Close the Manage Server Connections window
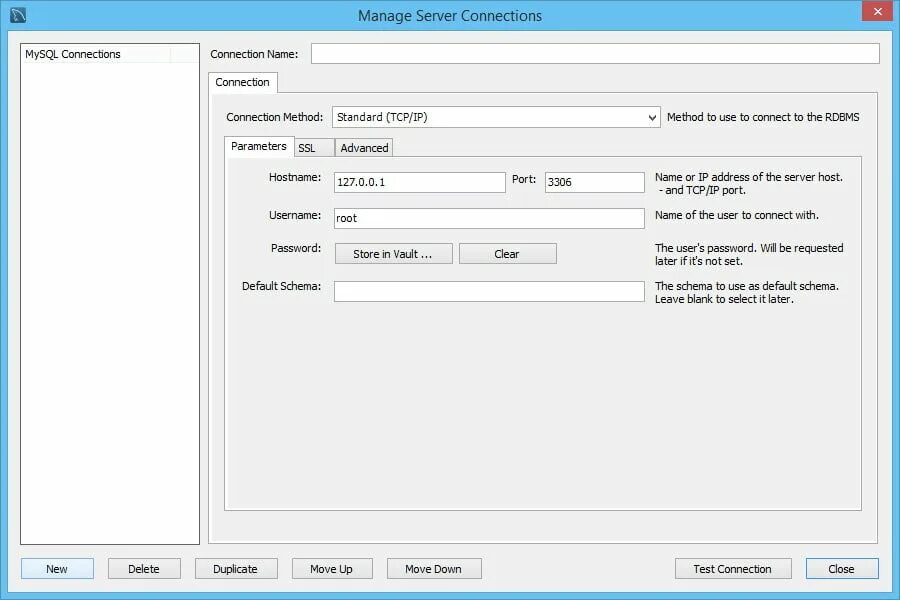The width and height of the screenshot is (900, 600). tap(878, 11)
